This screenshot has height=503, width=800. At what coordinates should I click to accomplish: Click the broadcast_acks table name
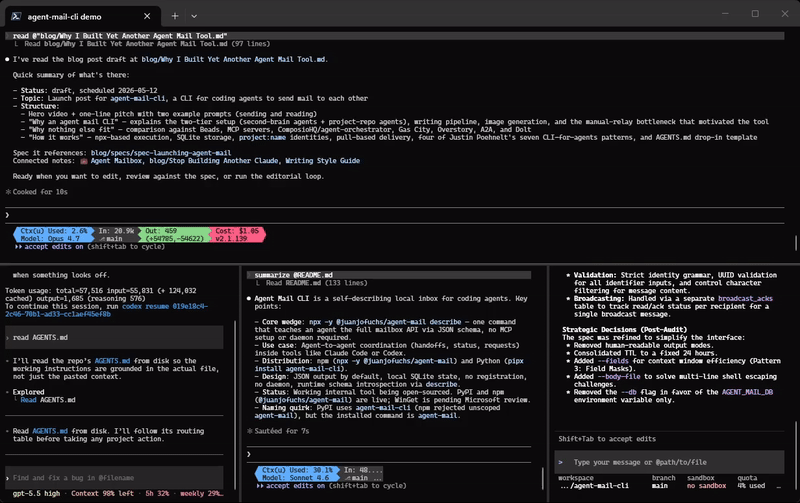(x=745, y=298)
